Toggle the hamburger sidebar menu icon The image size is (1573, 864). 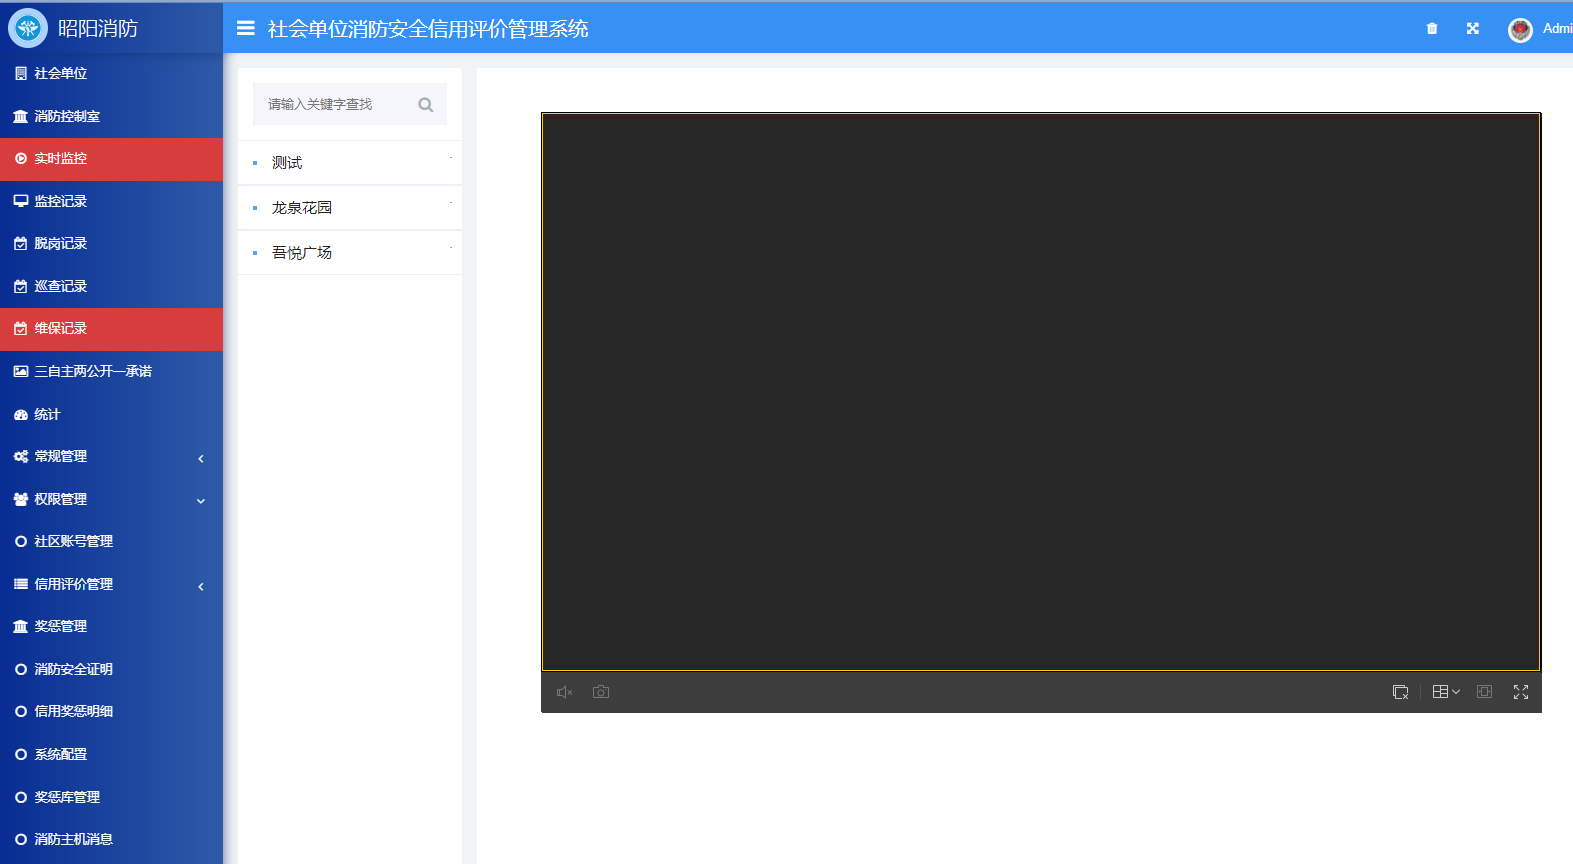tap(245, 28)
